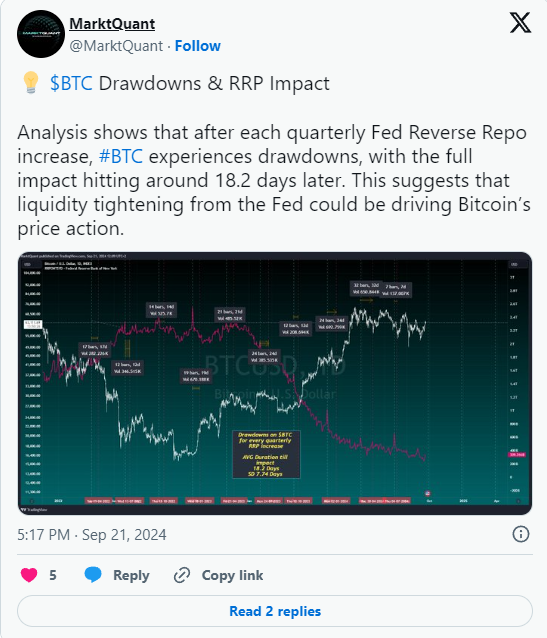Open the MarktQuant display name link

(112, 24)
